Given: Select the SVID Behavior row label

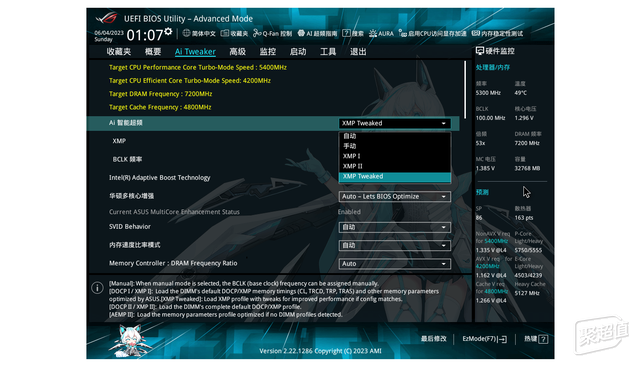Looking at the screenshot, I should pos(130,226).
